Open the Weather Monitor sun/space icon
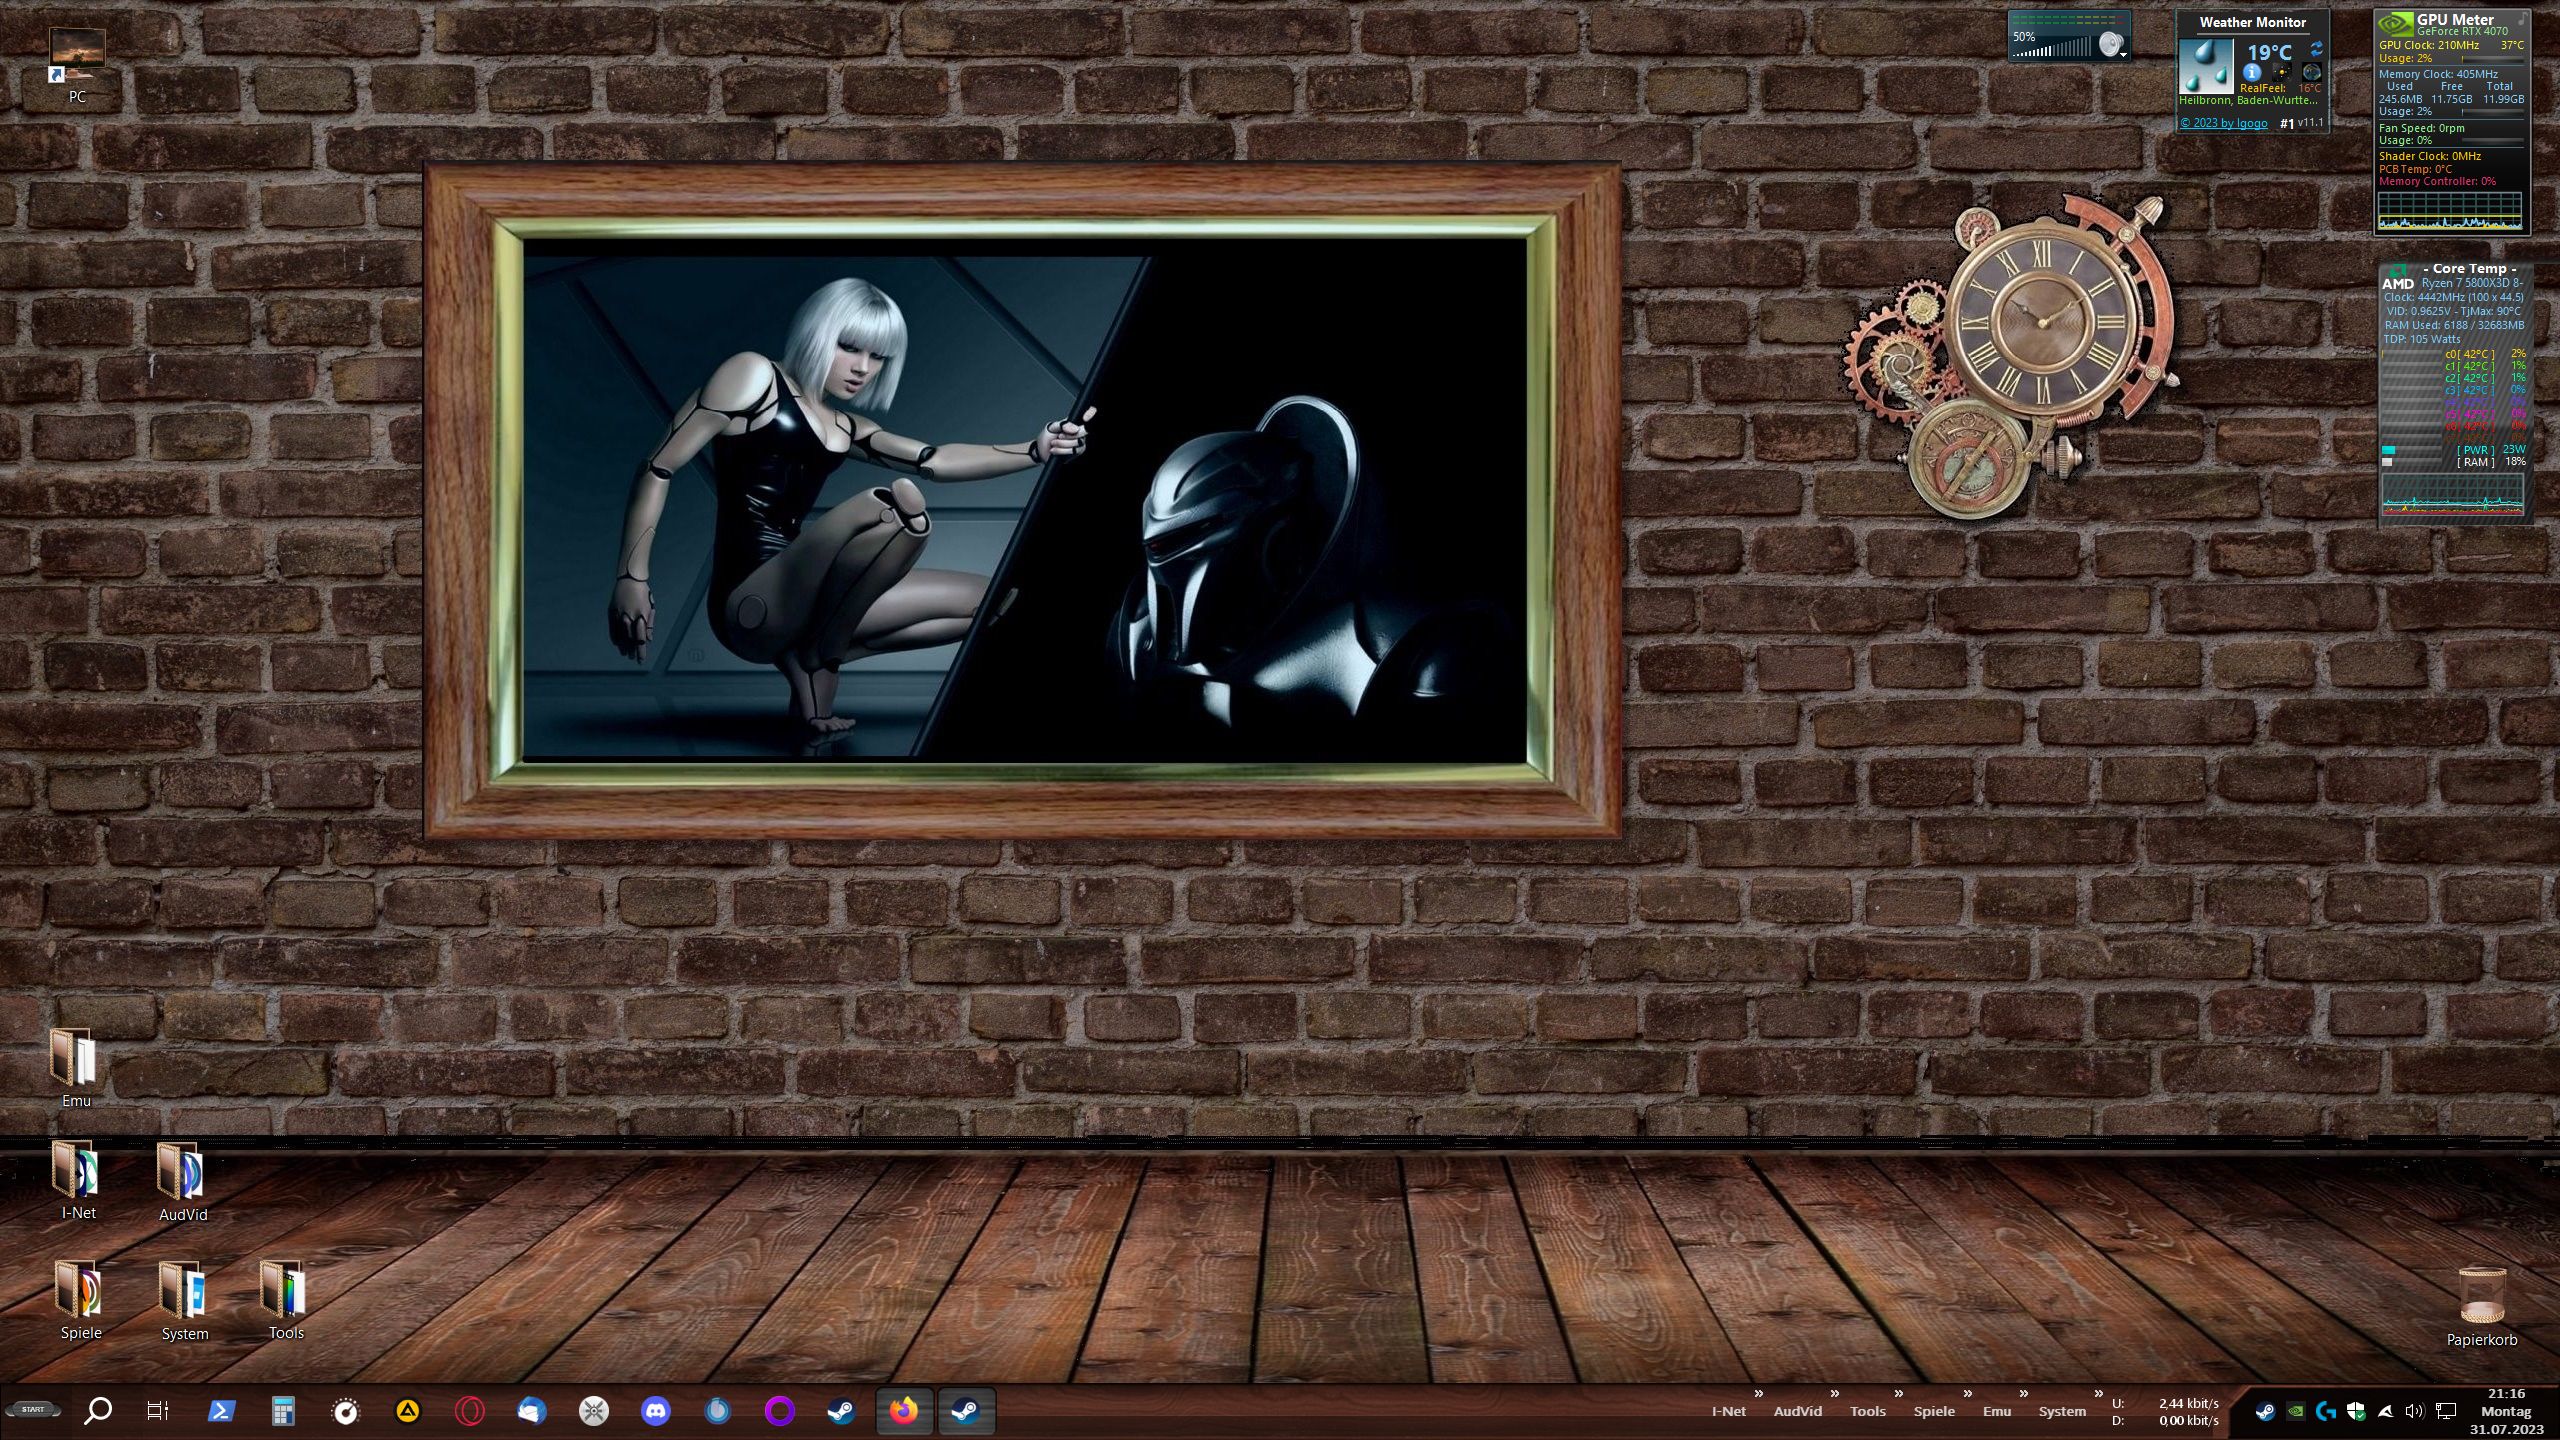The width and height of the screenshot is (2560, 1440). pyautogui.click(x=2282, y=72)
